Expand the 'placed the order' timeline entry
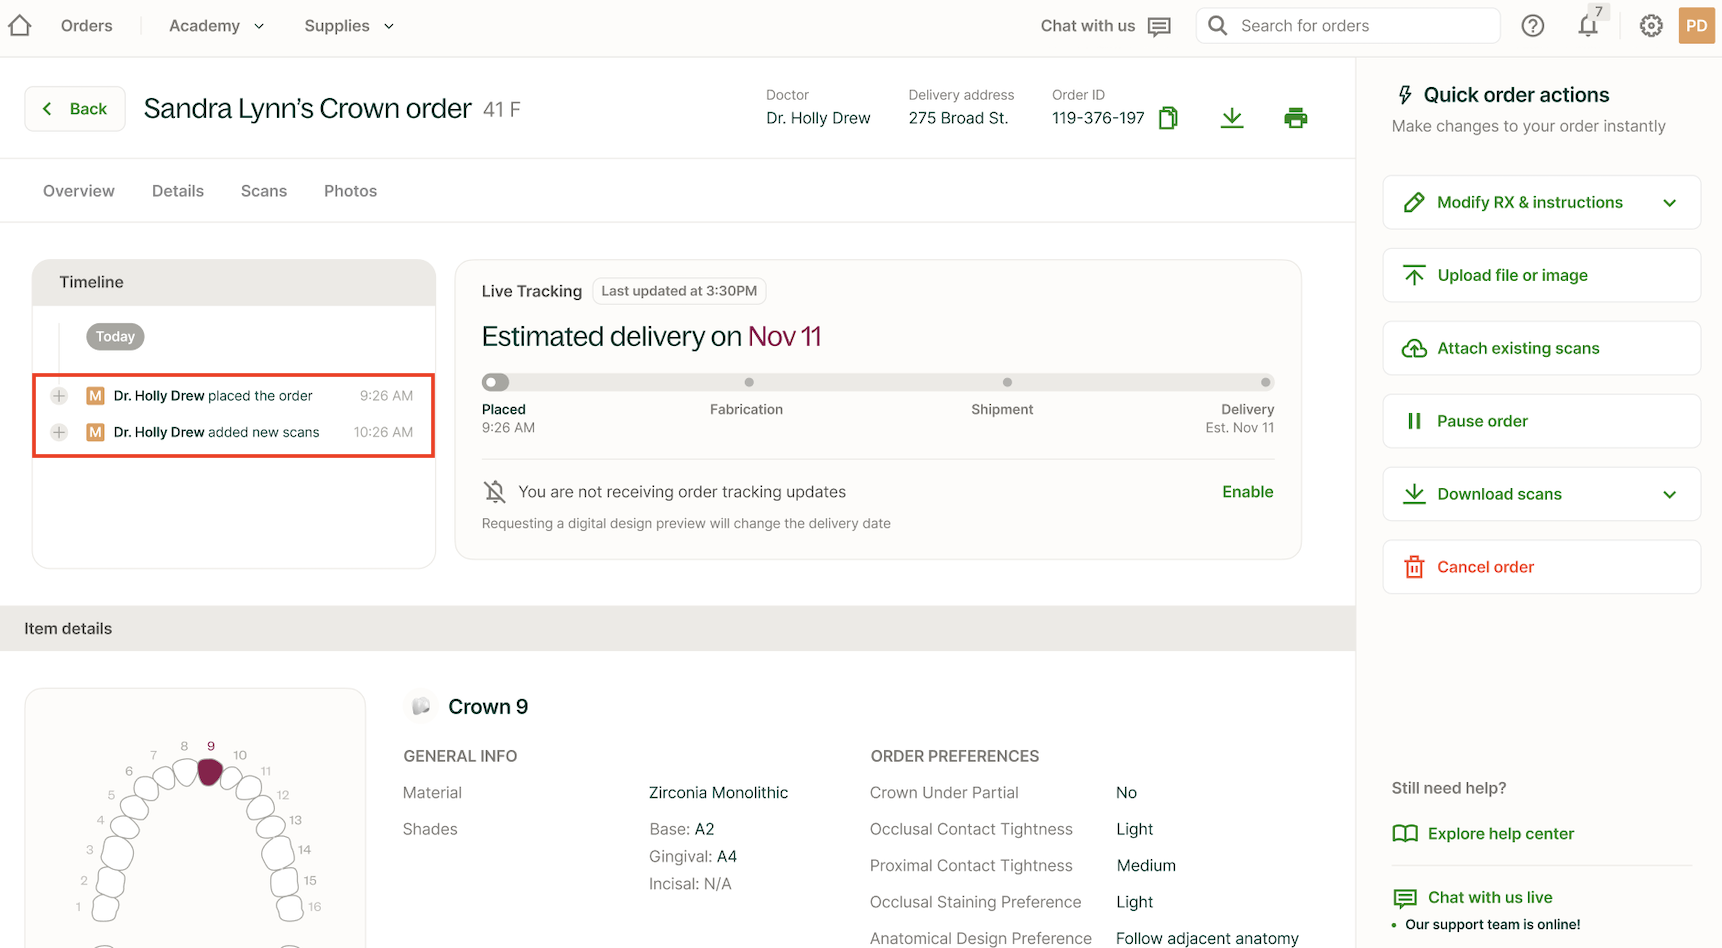 click(x=60, y=396)
